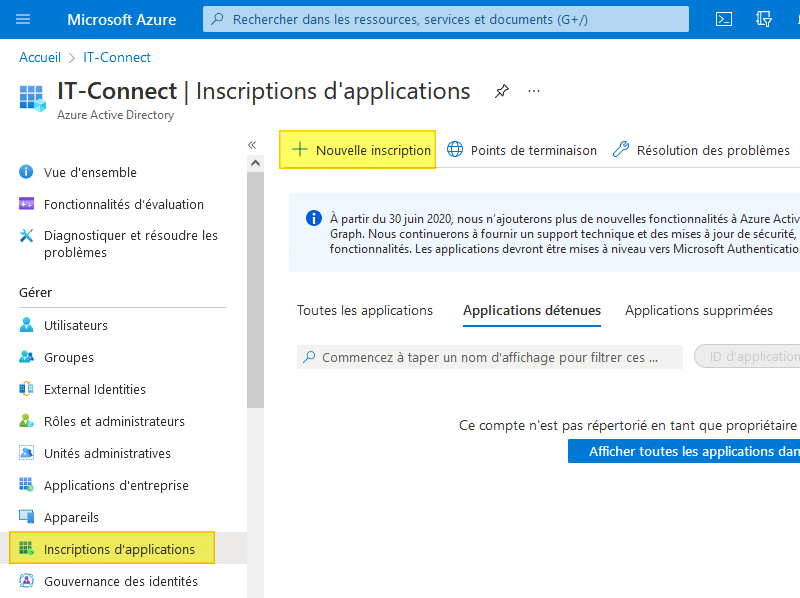Switch to Applications supprimées tab

[x=698, y=310]
